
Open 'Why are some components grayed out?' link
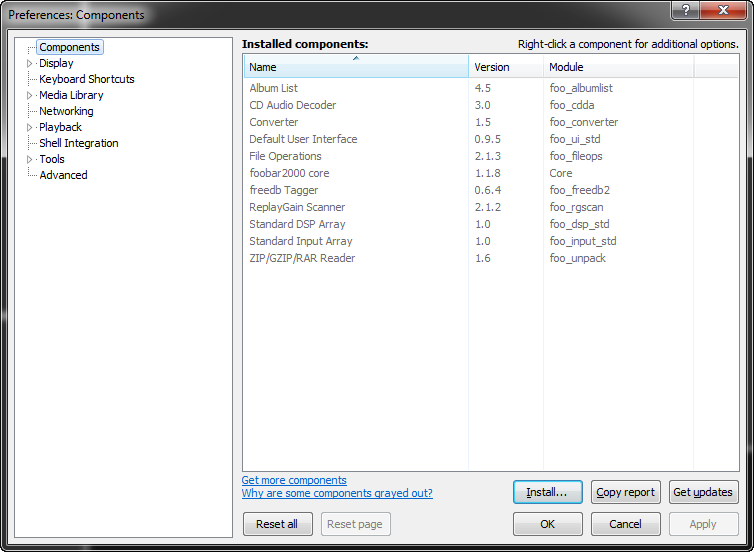coord(337,493)
